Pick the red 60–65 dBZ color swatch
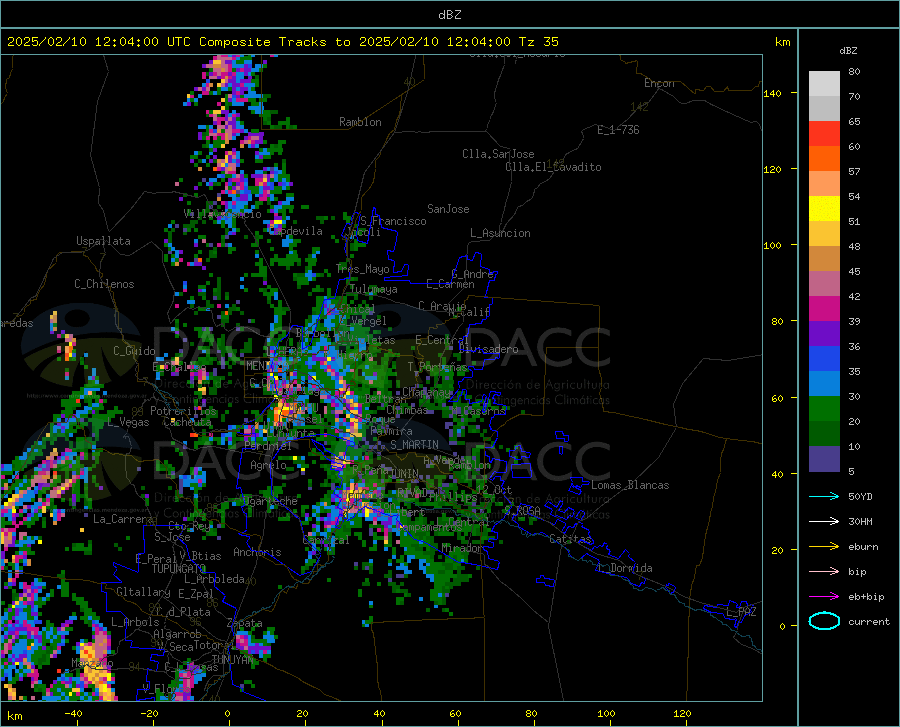Viewport: 900px width, 727px height. click(824, 134)
